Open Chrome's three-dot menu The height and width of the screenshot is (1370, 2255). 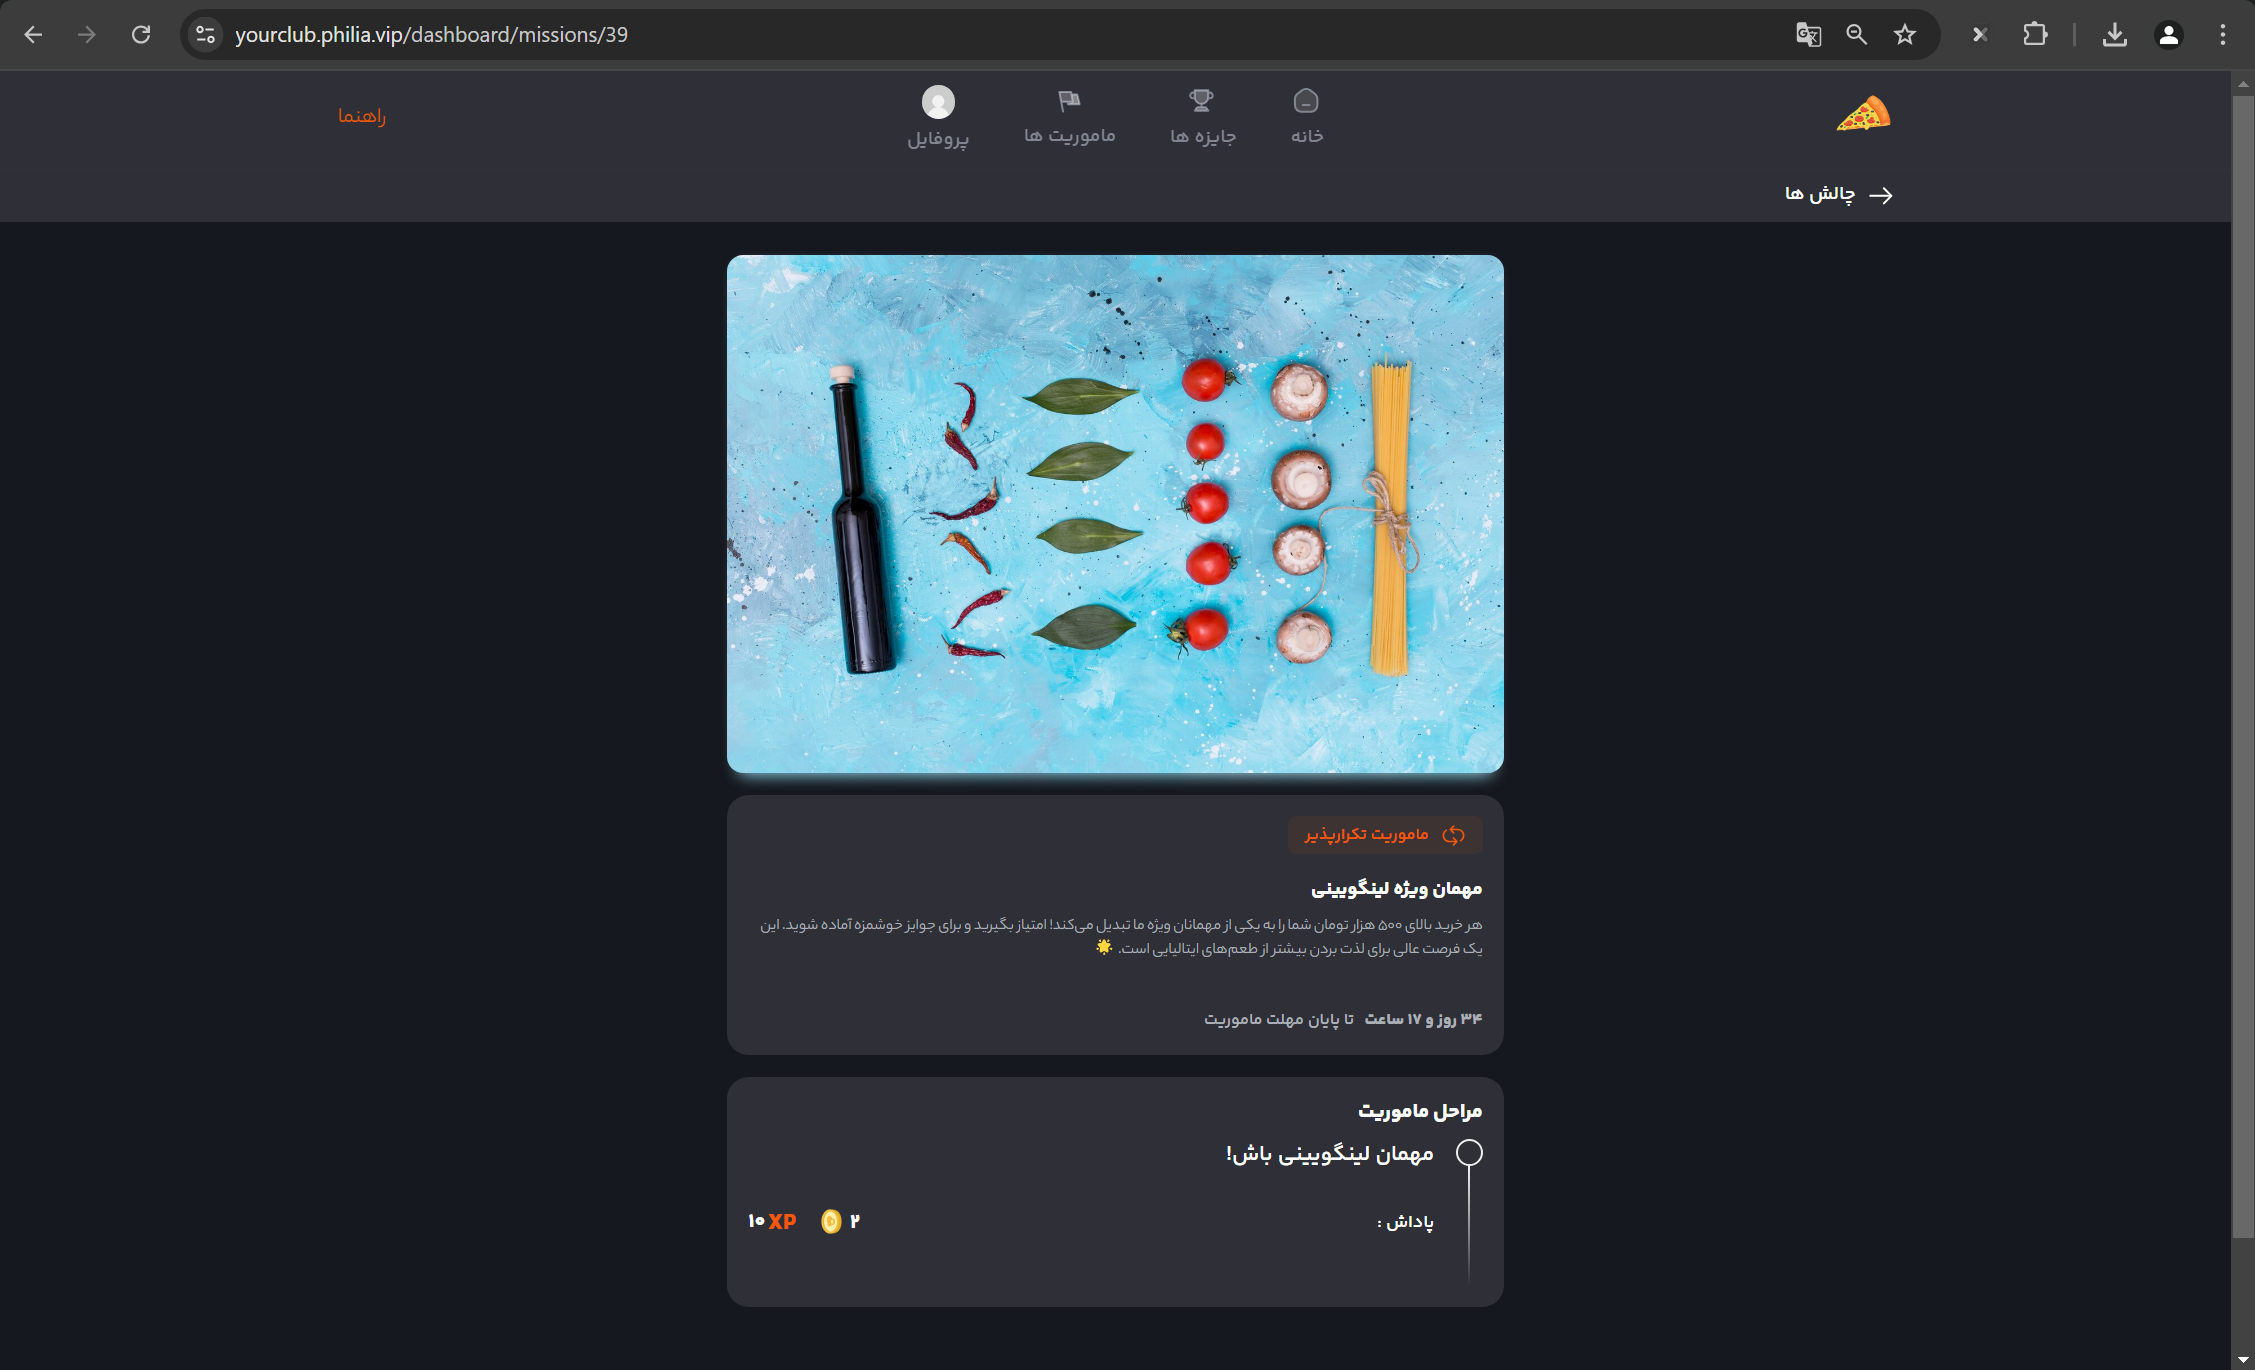[2222, 35]
